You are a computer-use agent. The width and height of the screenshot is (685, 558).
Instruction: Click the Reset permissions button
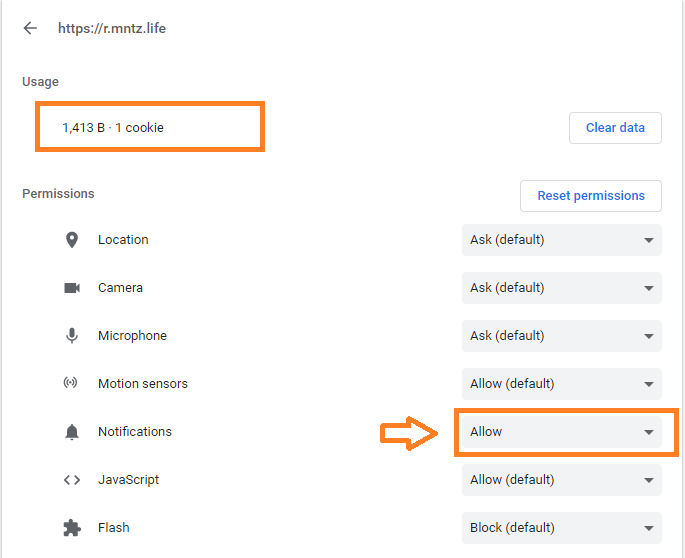[x=591, y=196]
